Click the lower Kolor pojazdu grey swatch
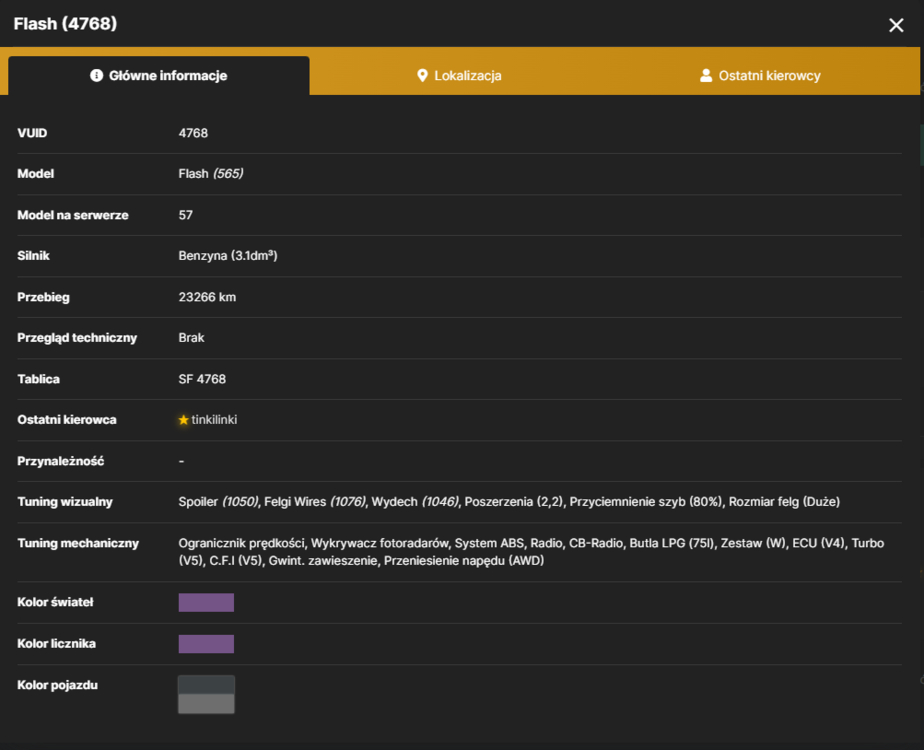 tap(206, 703)
